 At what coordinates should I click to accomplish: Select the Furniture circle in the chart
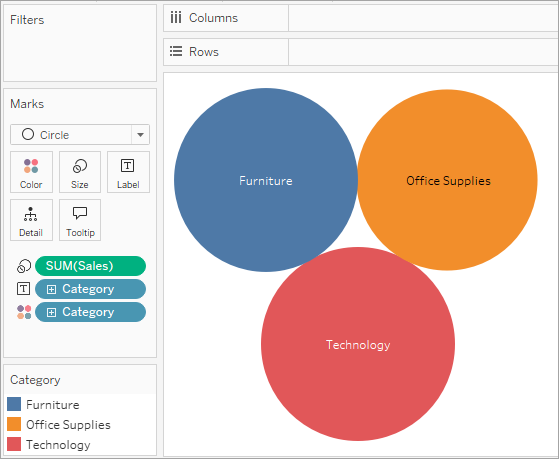click(266, 180)
